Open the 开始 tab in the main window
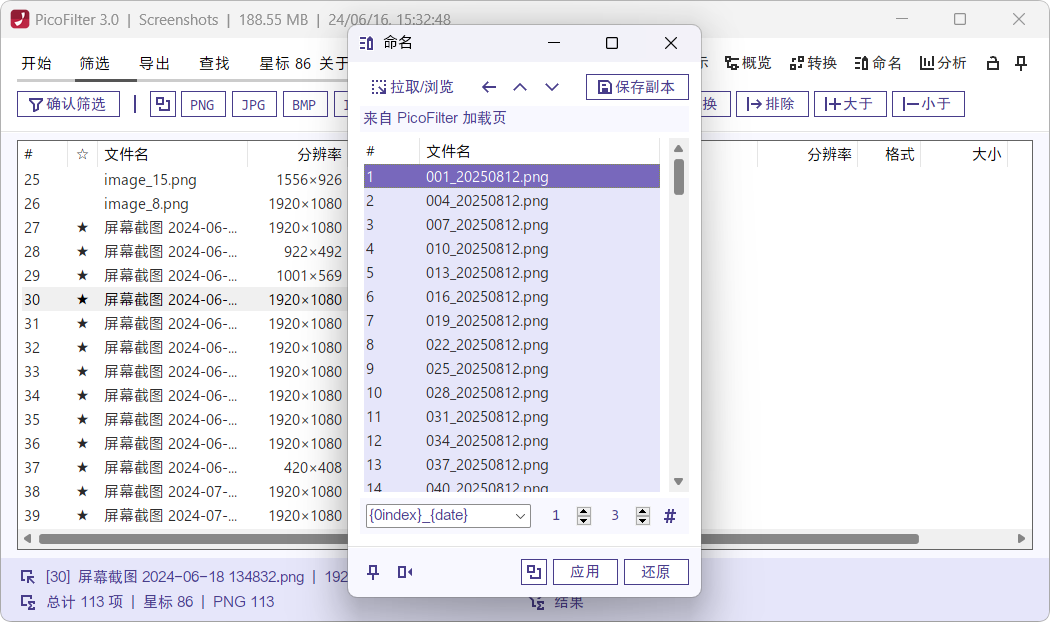 pyautogui.click(x=36, y=64)
